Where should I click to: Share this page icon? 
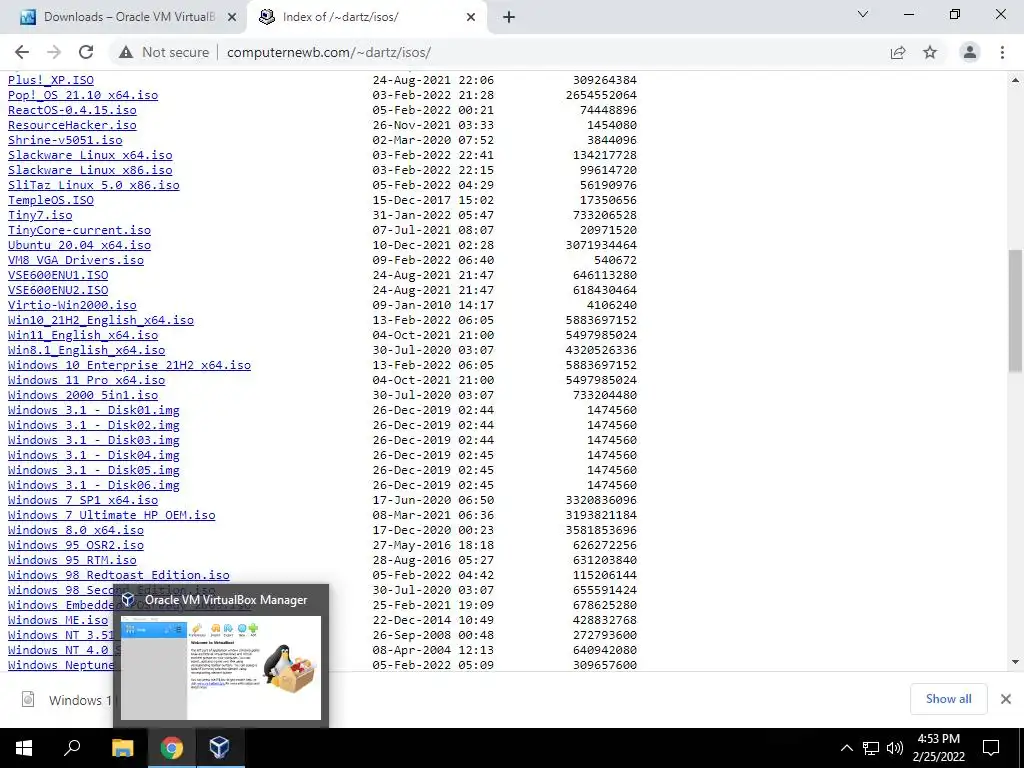(898, 52)
